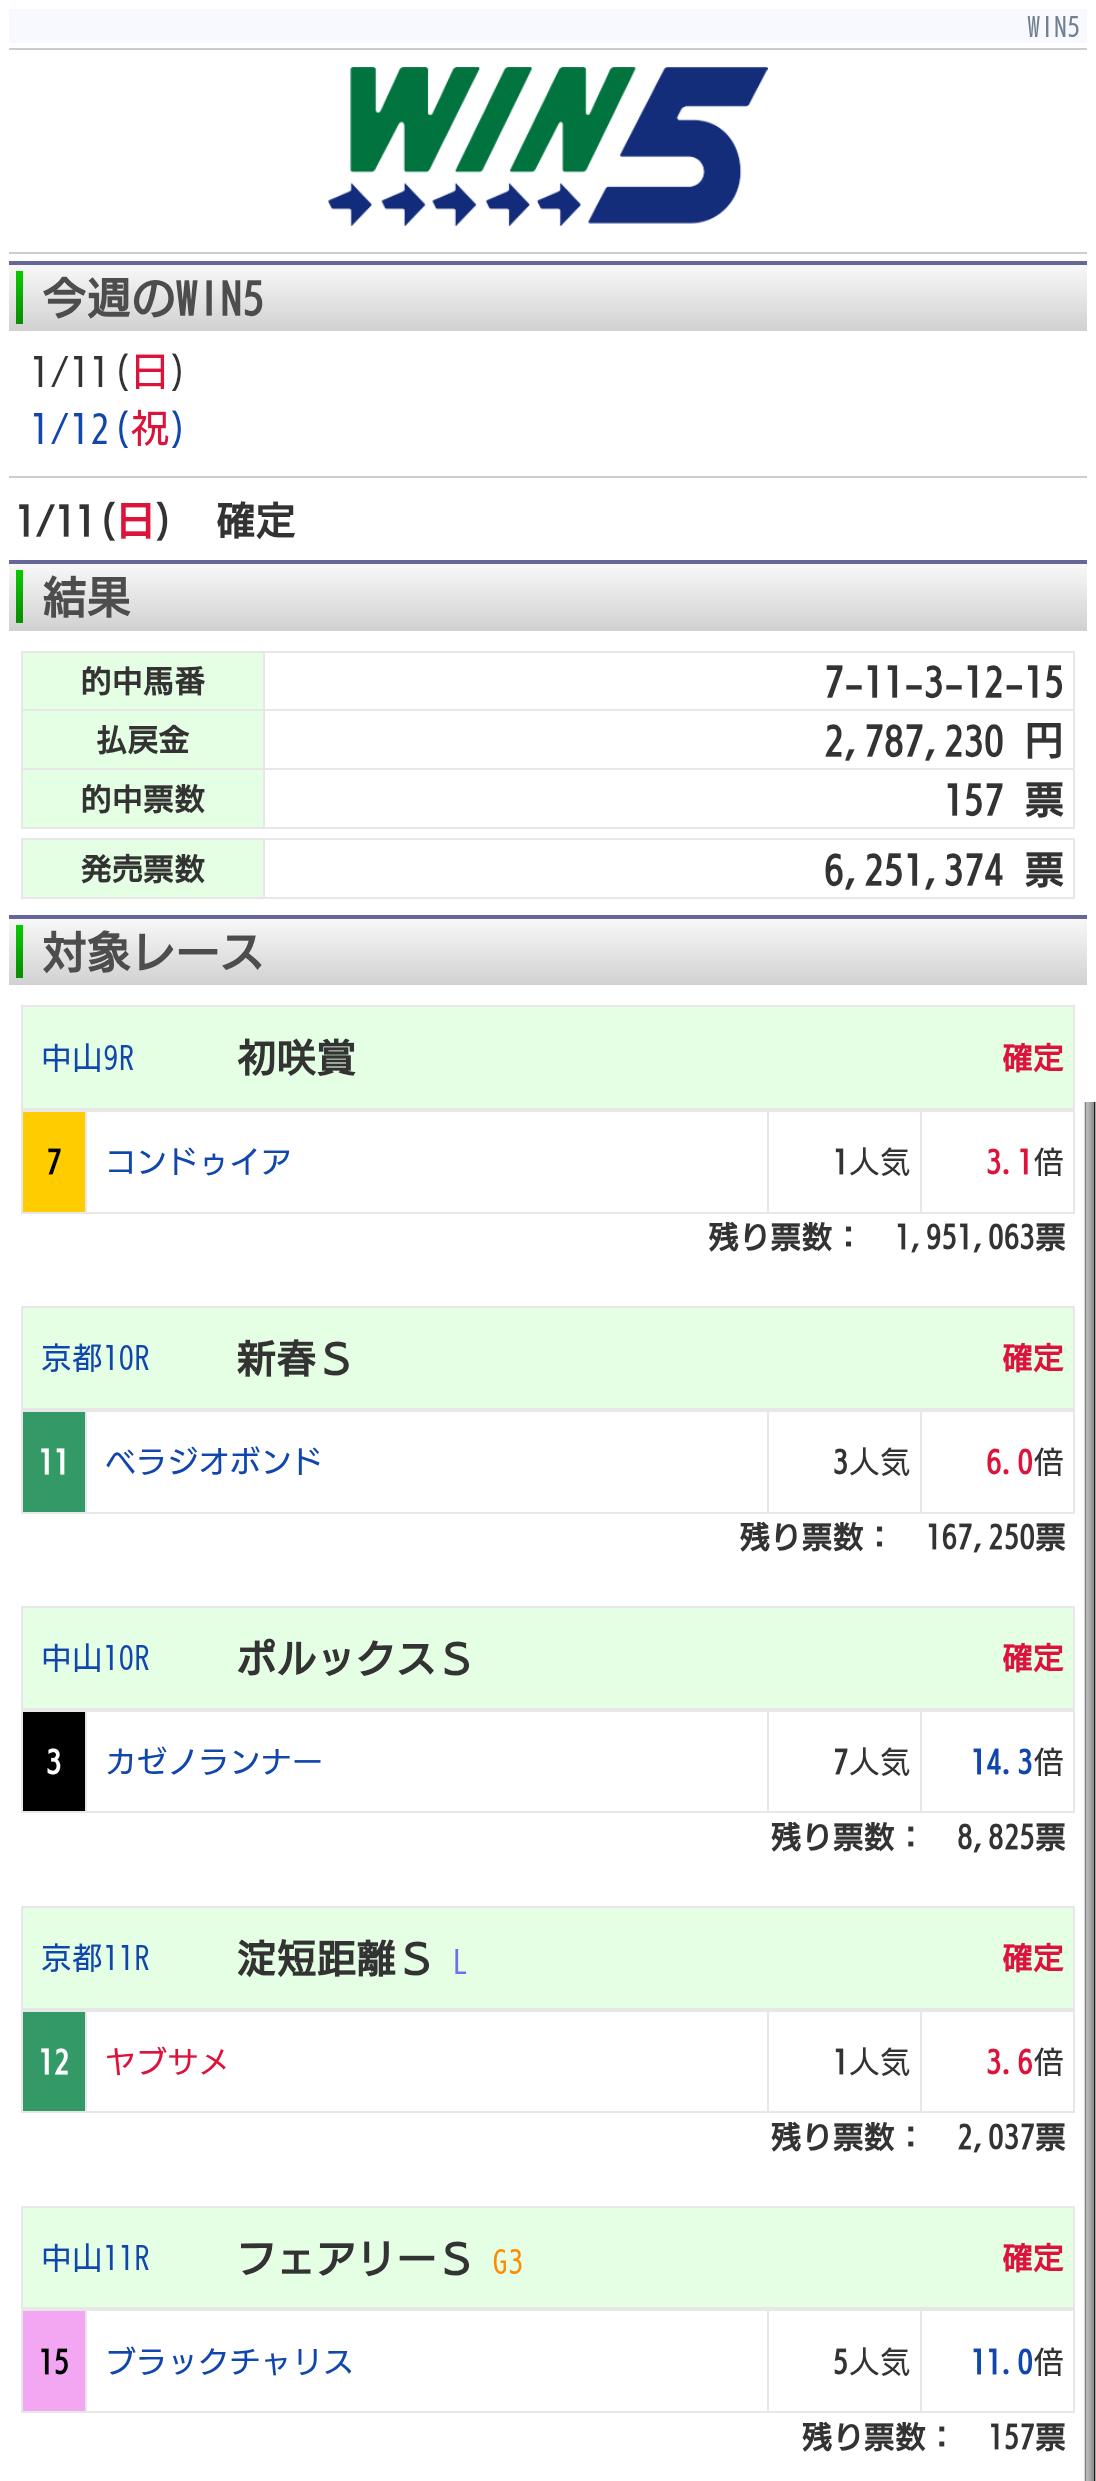Open the 1/12(祝) date link
1096x2481 pixels.
coord(107,429)
